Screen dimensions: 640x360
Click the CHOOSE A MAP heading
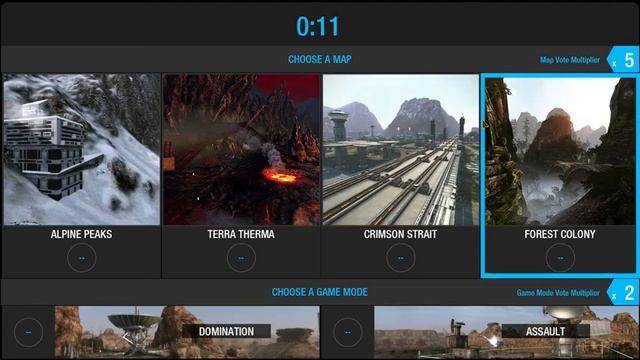[320, 60]
